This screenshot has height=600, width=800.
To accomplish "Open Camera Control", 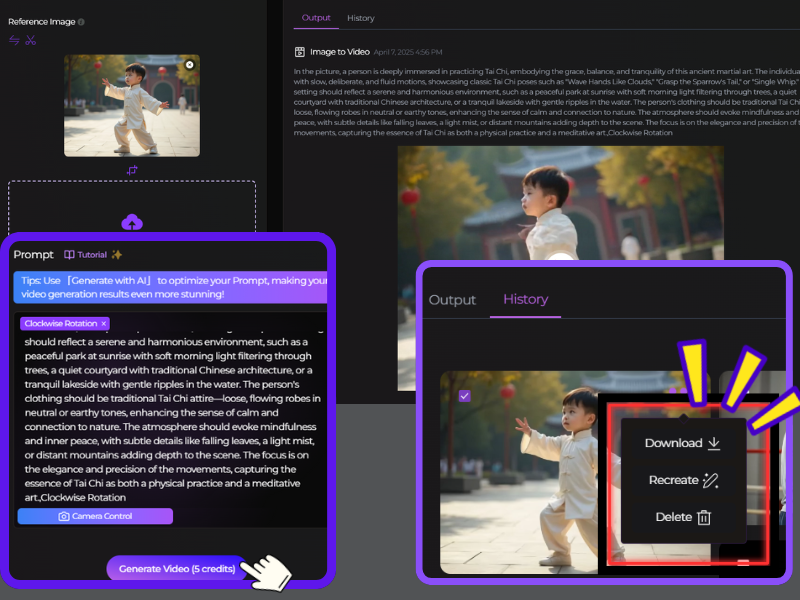I will 95,516.
